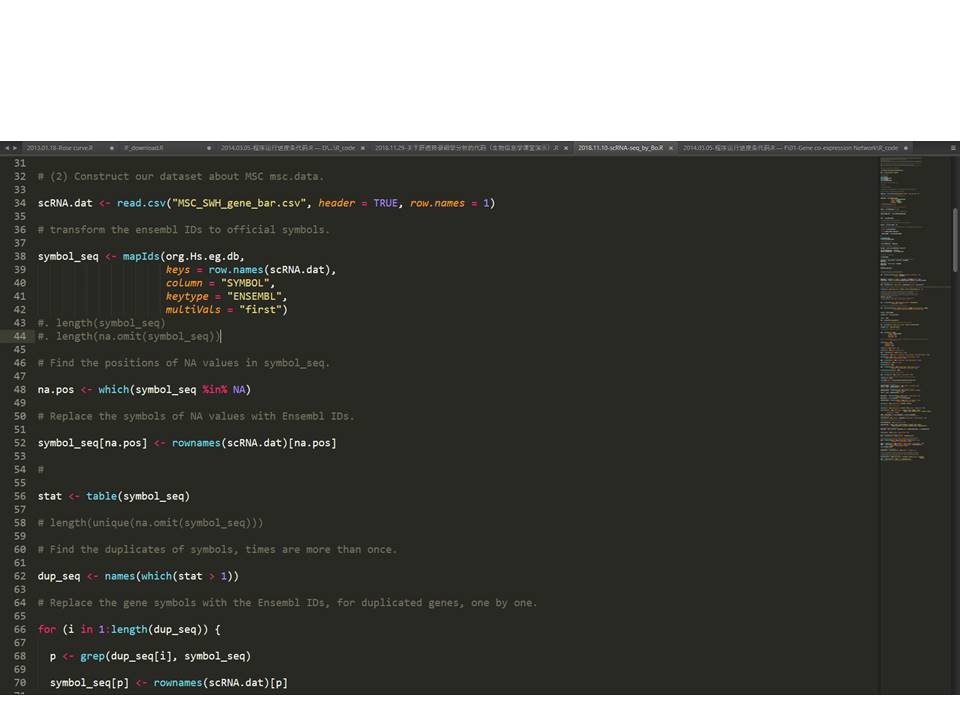Switch to the If_download.R tab
This screenshot has width=960, height=720.
(144, 148)
